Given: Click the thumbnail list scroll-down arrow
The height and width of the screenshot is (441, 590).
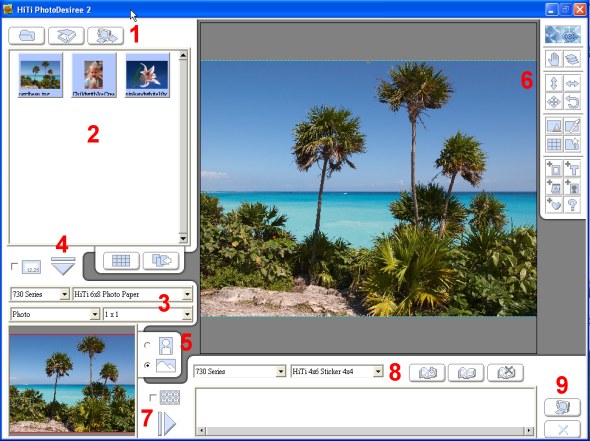Looking at the screenshot, I should (x=183, y=238).
